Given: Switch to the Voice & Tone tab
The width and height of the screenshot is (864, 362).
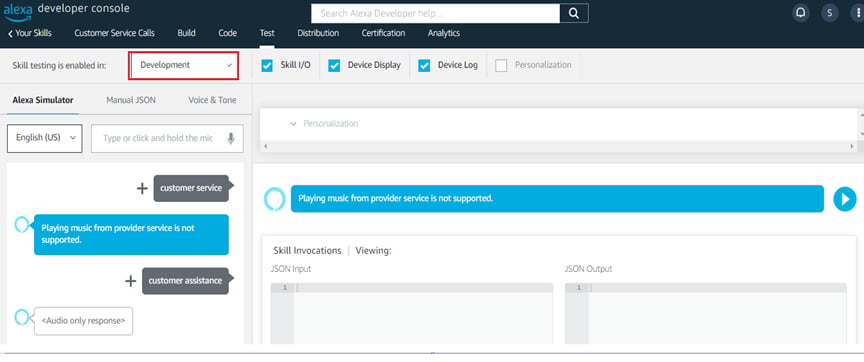Looking at the screenshot, I should [212, 100].
